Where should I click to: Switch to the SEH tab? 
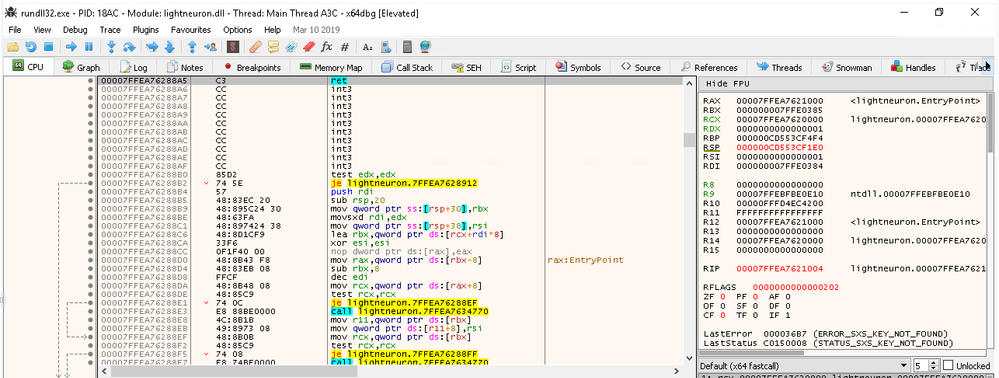click(x=466, y=67)
